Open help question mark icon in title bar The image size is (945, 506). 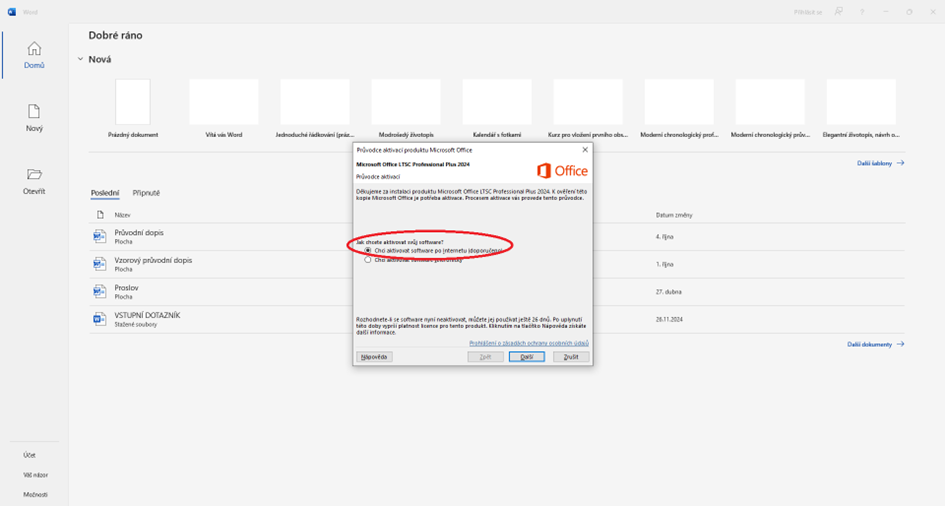coord(862,12)
